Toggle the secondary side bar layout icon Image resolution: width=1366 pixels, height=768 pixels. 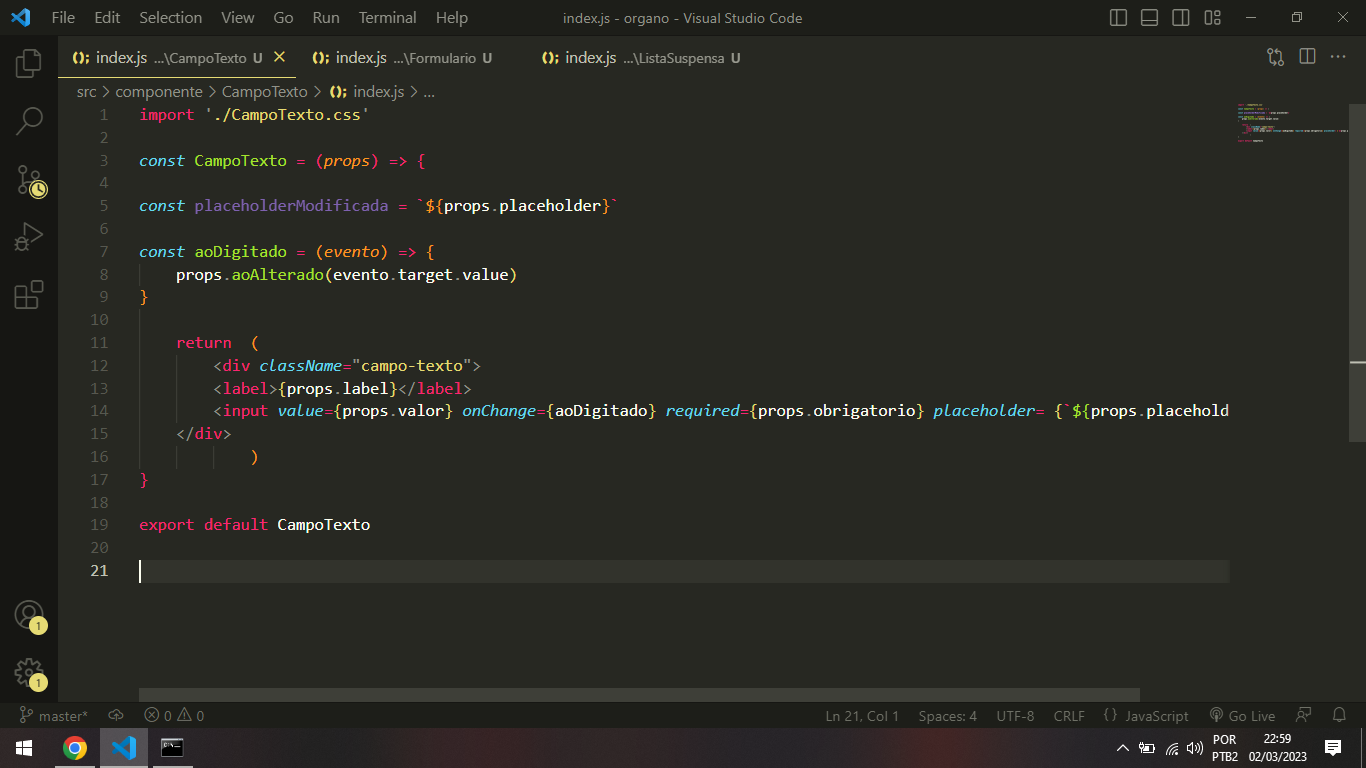click(1181, 18)
